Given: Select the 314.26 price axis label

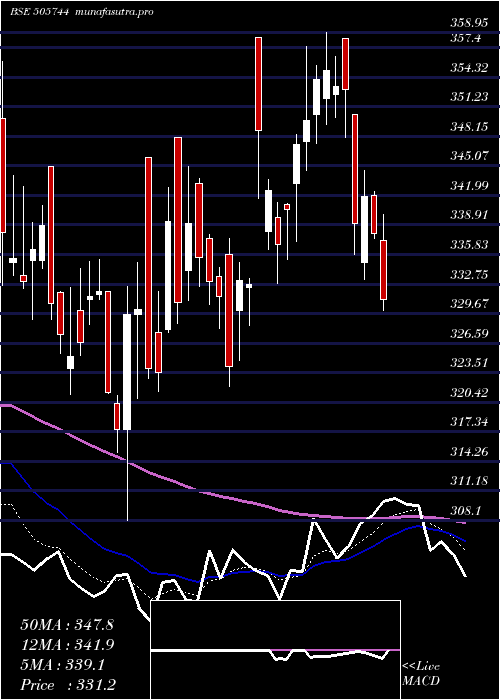Looking at the screenshot, I should (x=468, y=452).
